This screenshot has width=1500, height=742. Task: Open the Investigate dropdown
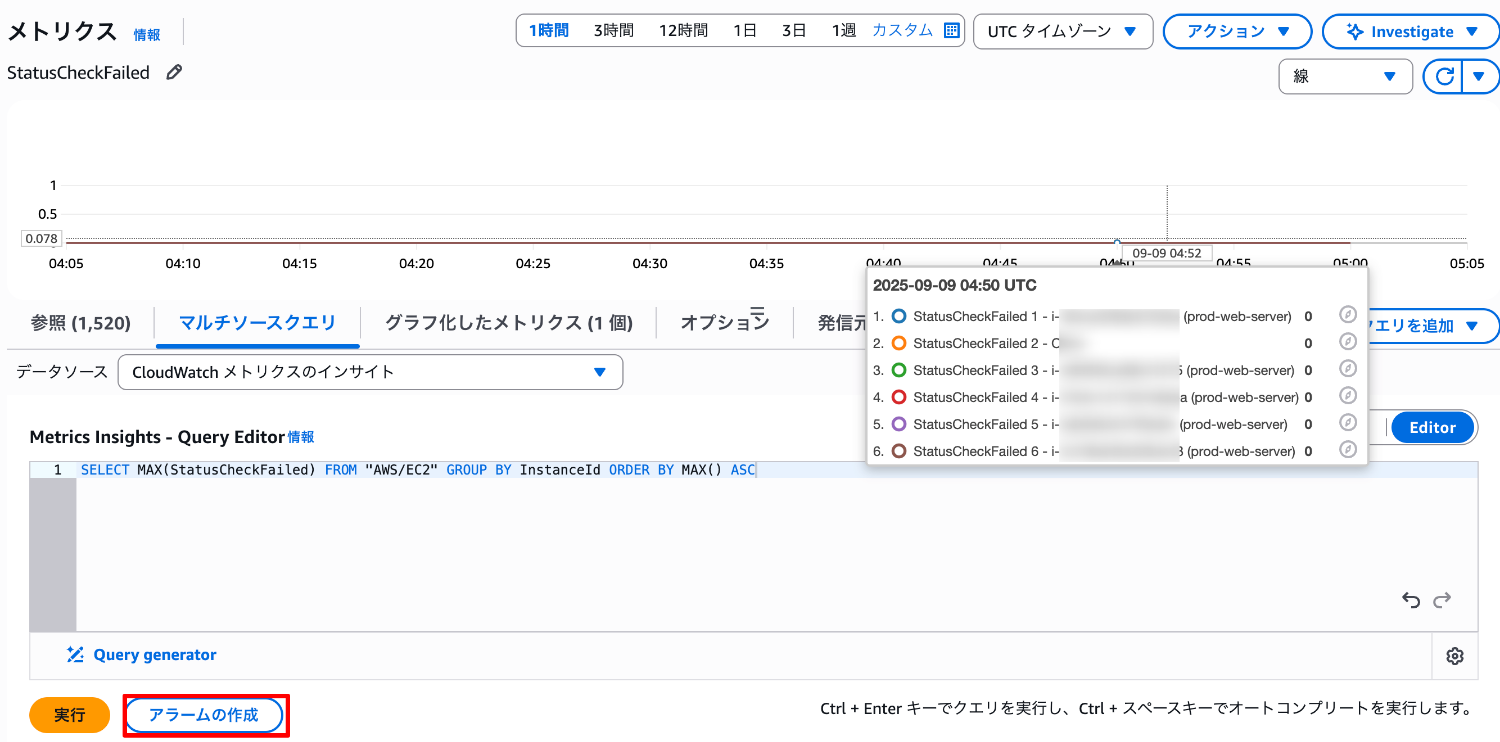coord(1411,31)
